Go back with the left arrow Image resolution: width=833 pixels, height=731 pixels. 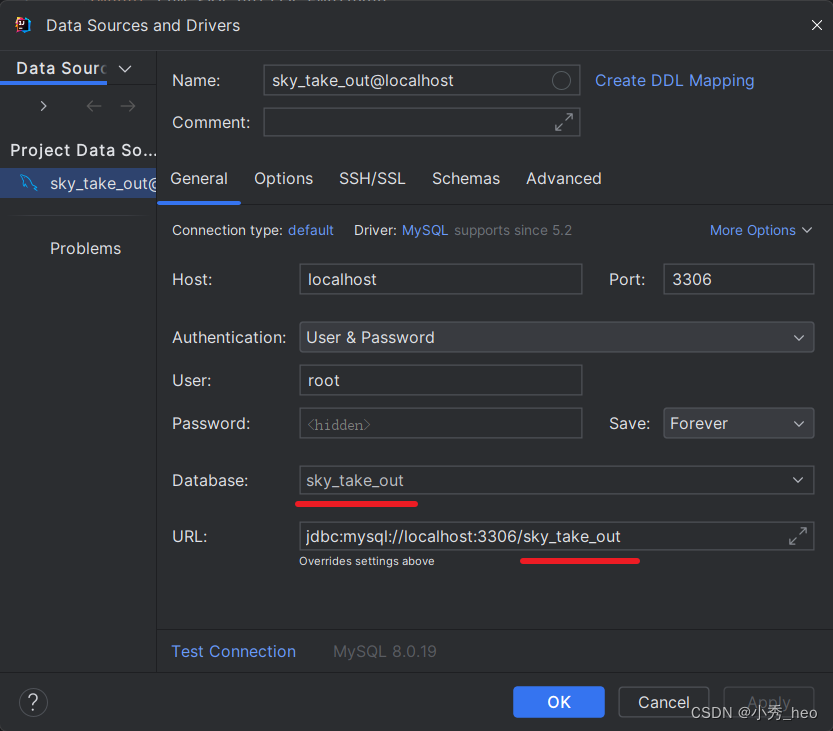tap(94, 106)
